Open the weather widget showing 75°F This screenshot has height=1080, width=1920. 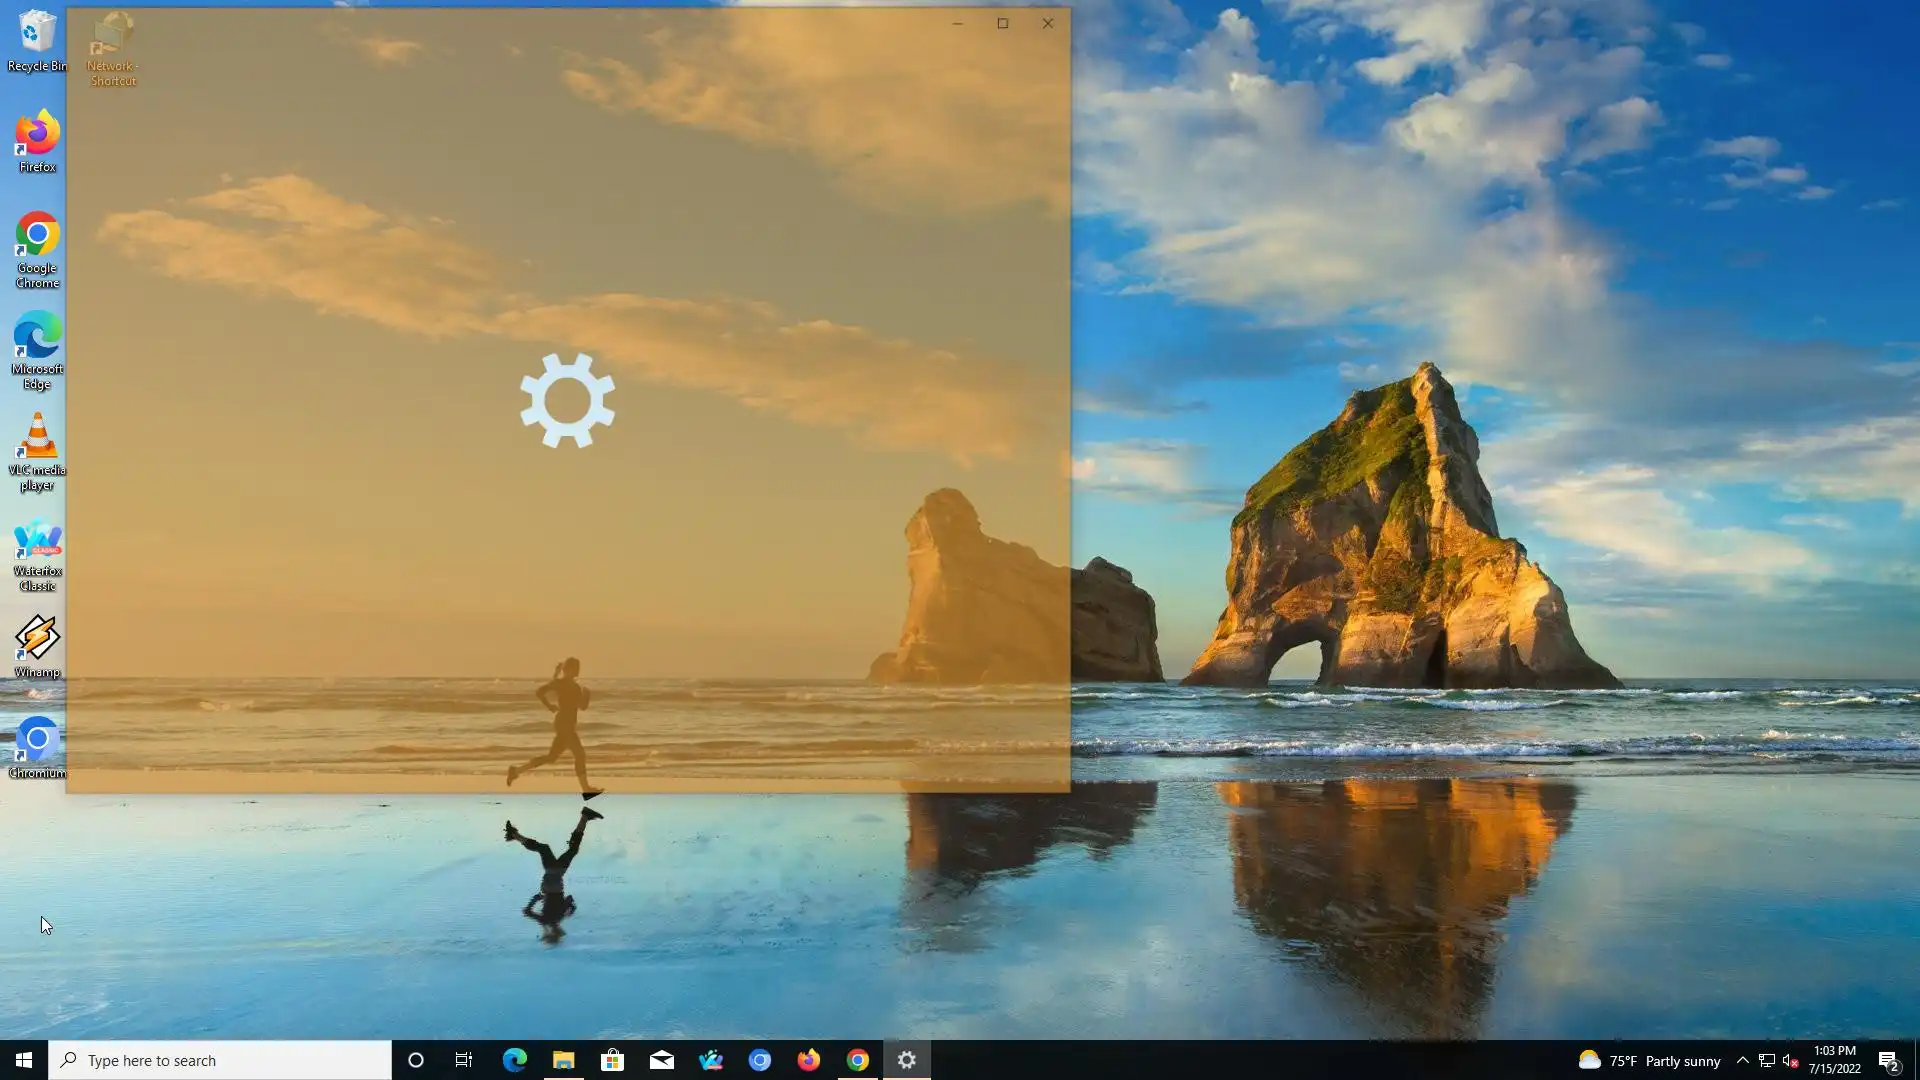tap(1650, 1060)
